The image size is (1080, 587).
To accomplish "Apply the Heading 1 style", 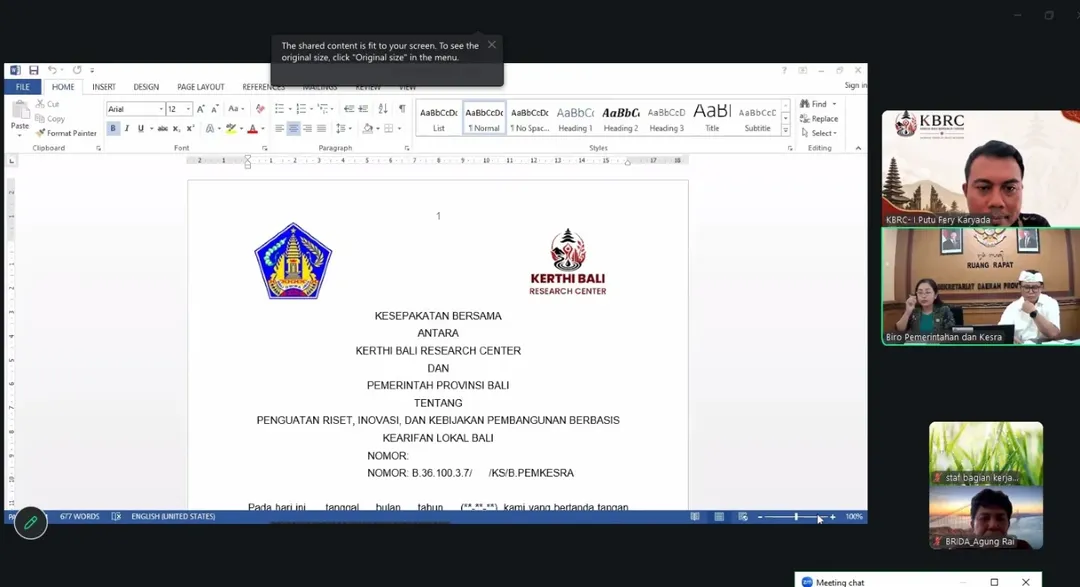I will point(575,119).
